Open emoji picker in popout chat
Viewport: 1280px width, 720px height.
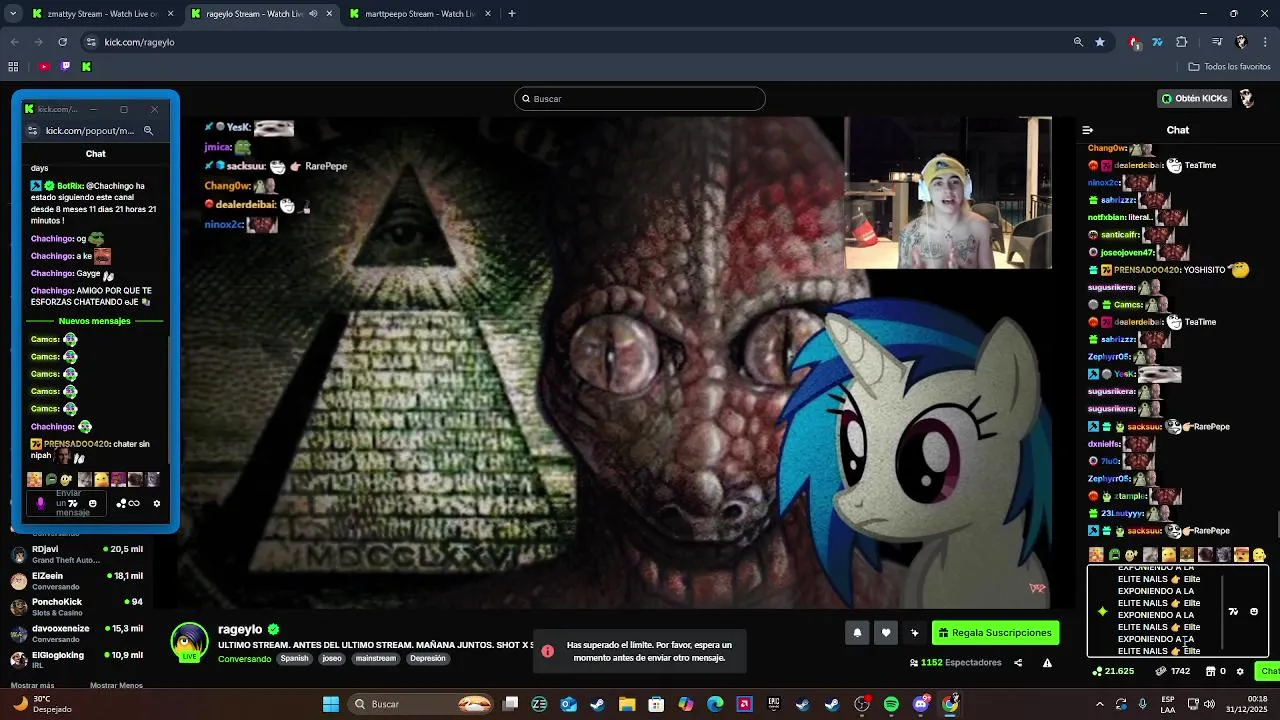click(93, 503)
